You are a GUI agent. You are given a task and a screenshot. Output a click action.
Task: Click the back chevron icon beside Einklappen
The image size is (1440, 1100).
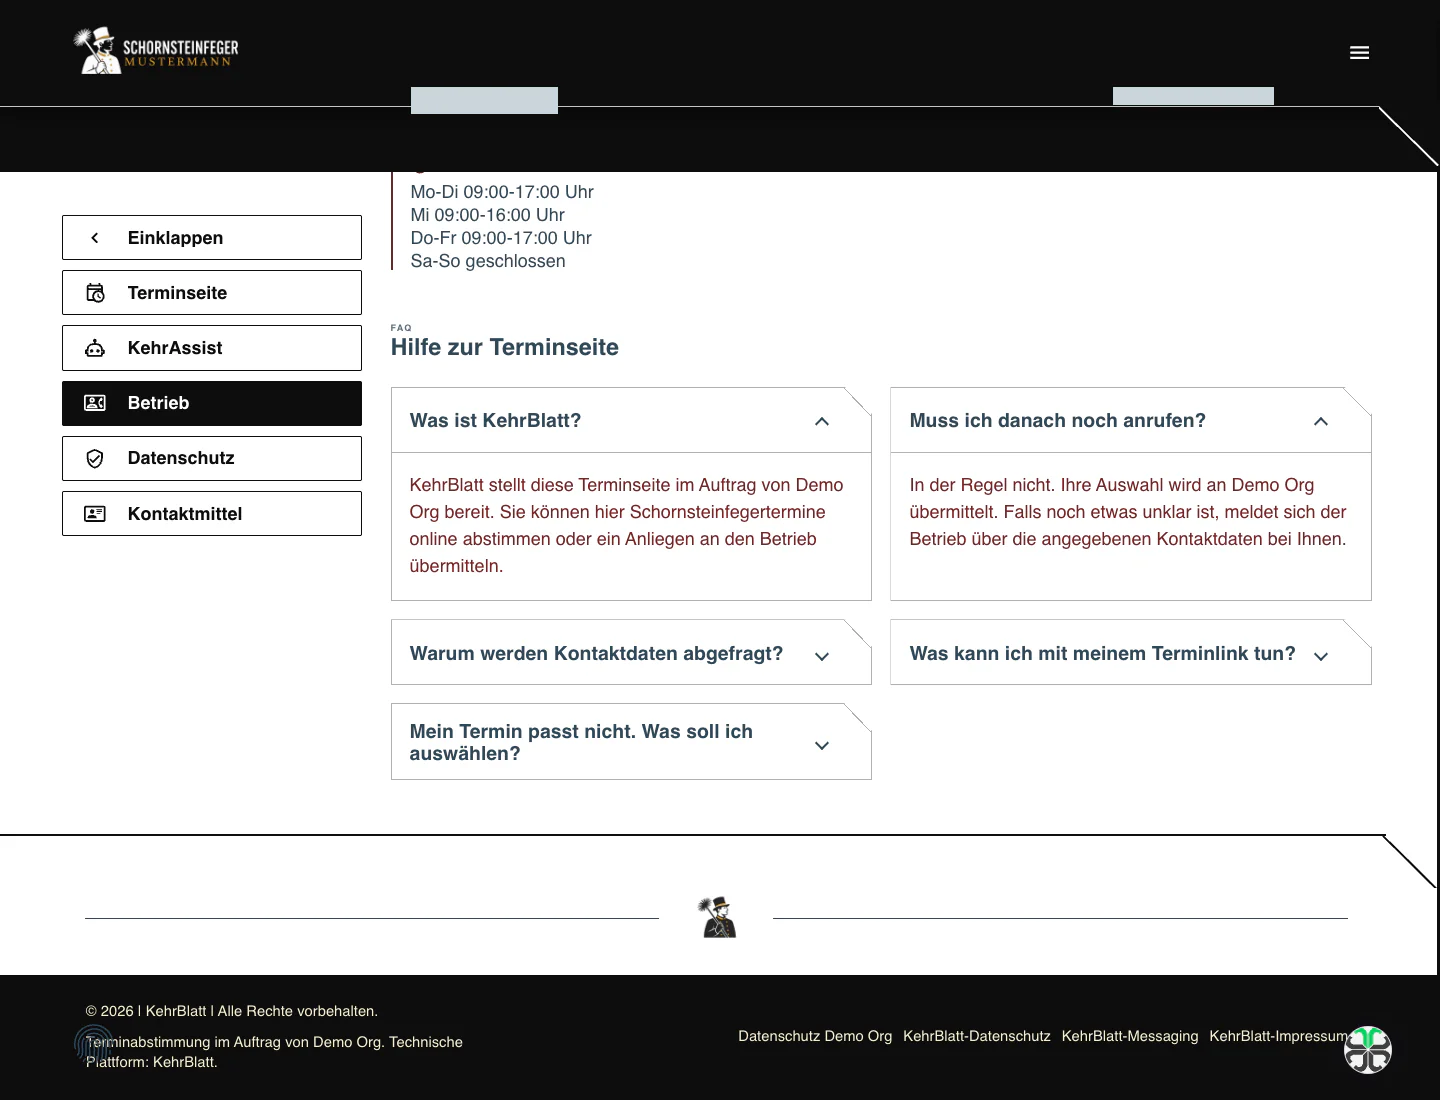[95, 238]
